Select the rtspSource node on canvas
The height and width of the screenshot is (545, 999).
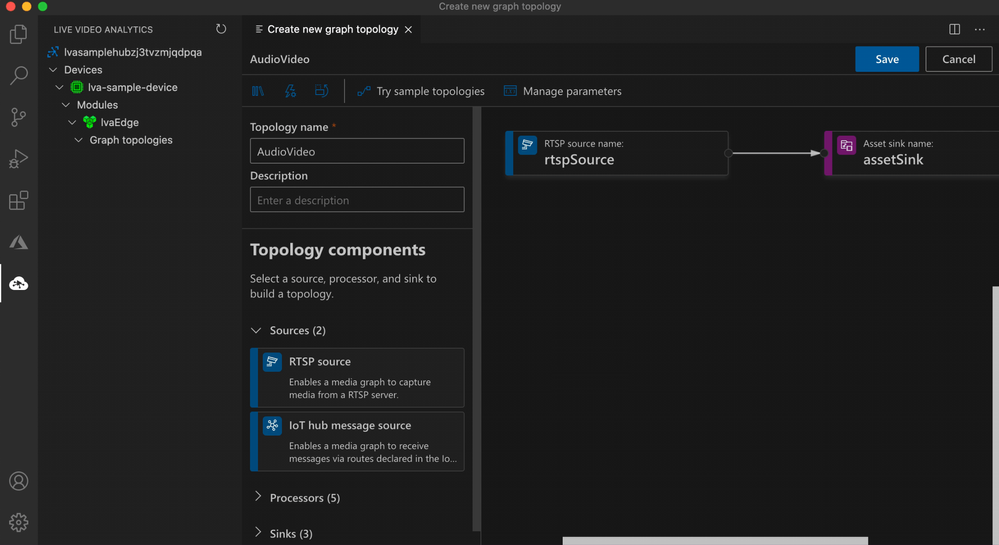click(617, 153)
